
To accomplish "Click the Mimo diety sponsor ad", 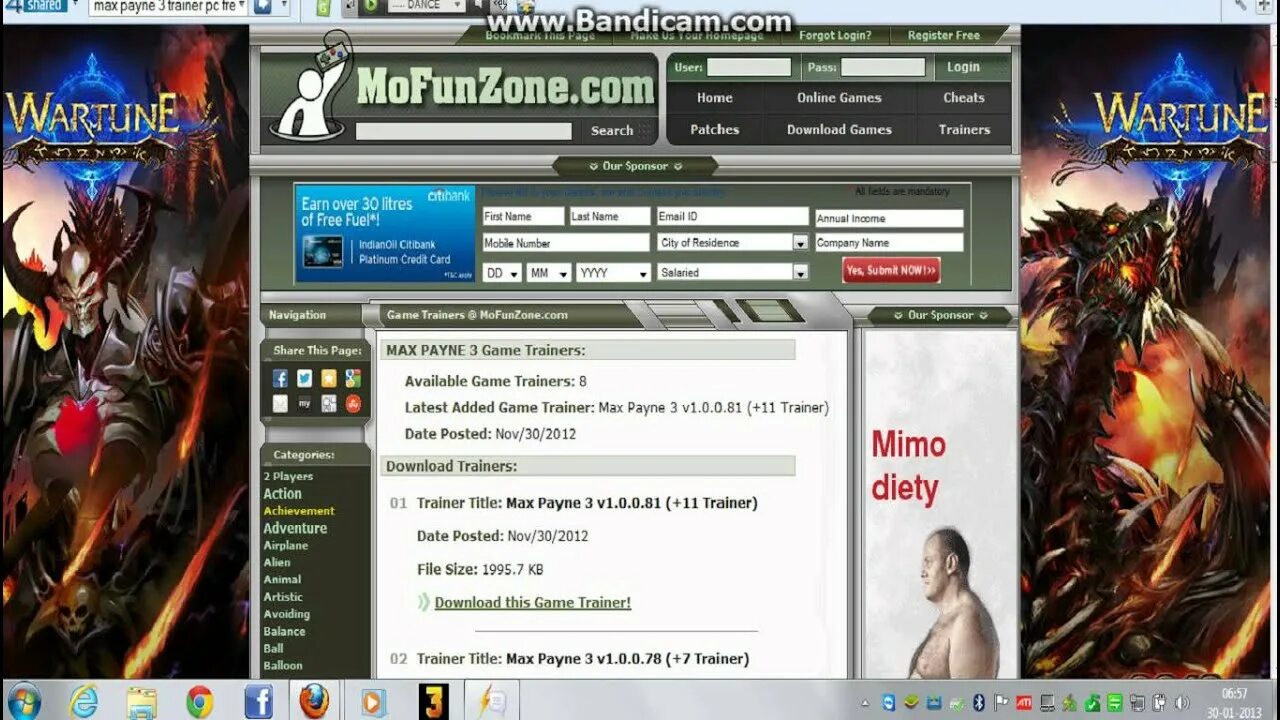I will (940, 505).
